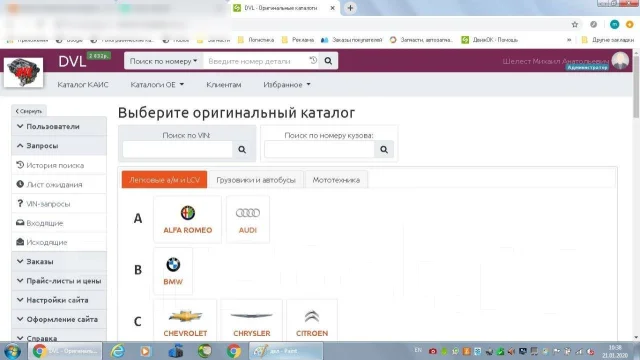Open the Alfa Romeo catalog

coord(187,220)
